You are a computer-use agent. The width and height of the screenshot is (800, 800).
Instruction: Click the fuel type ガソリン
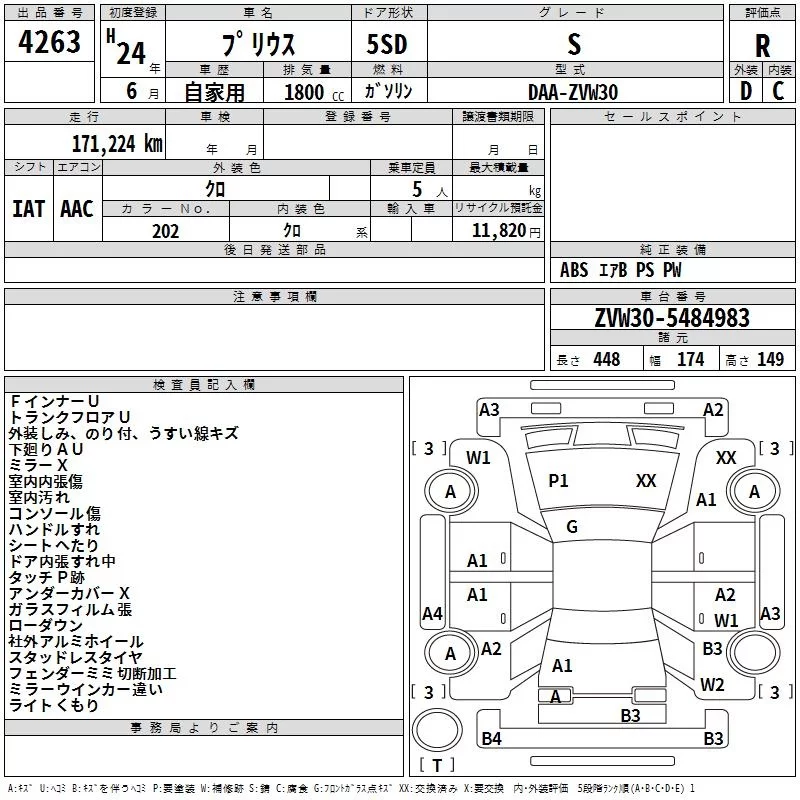point(388,91)
